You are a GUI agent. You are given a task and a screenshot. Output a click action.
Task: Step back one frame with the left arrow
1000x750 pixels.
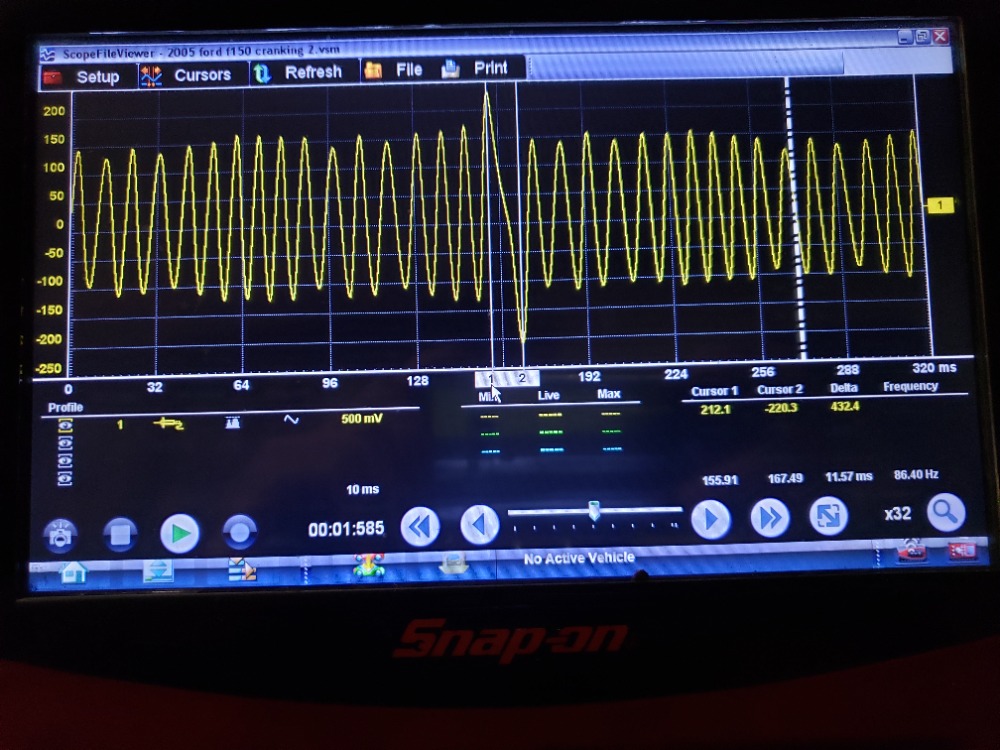pyautogui.click(x=479, y=524)
